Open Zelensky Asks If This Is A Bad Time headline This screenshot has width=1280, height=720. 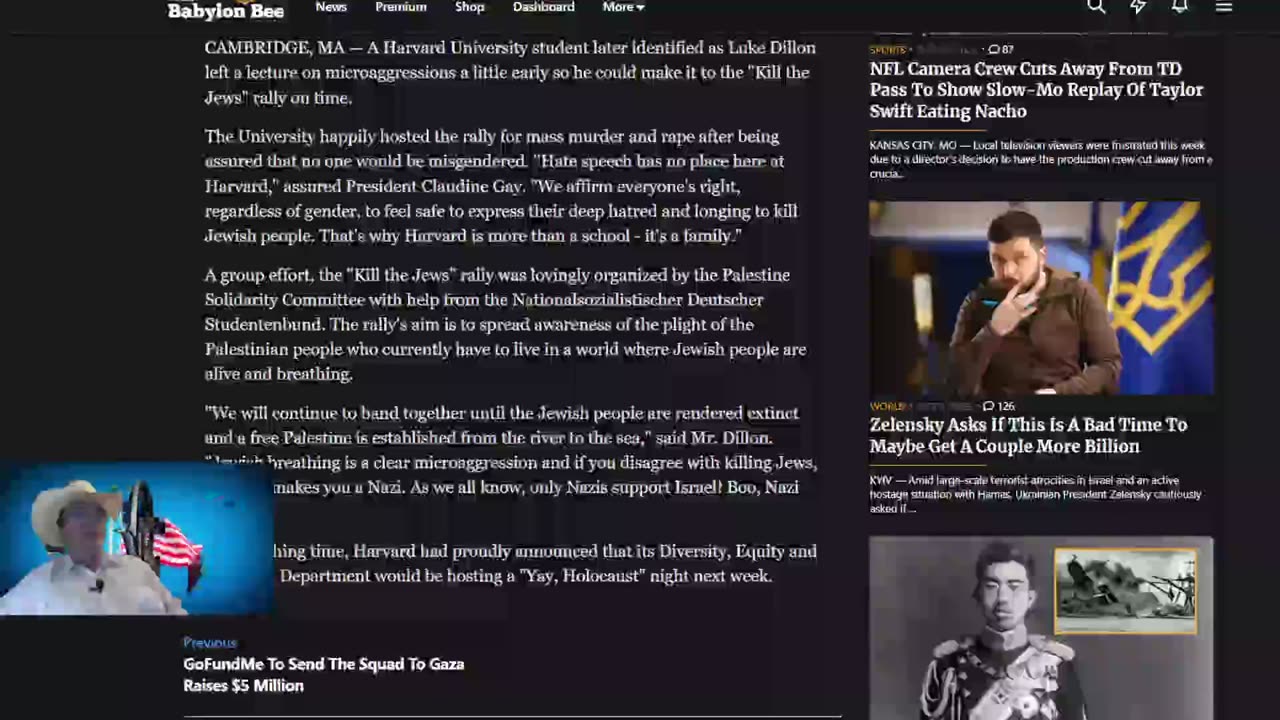pos(1028,435)
